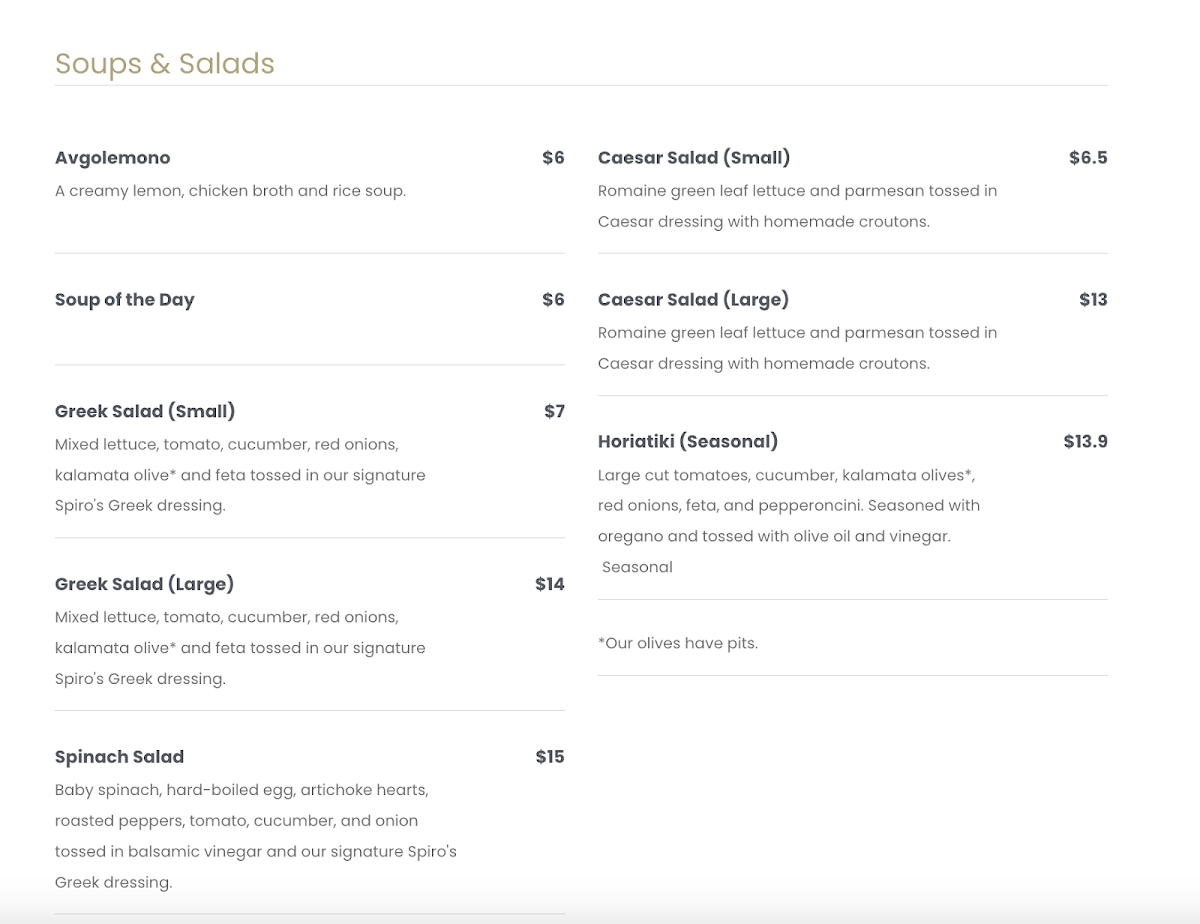Select the Avgolemono menu item title

pyautogui.click(x=113, y=158)
